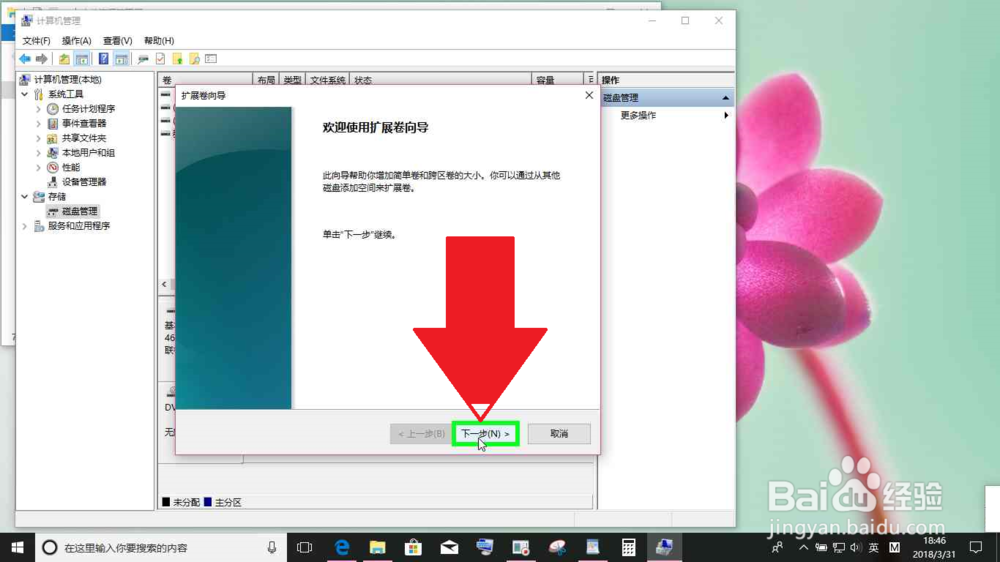Close the 扩展卷向导 dialog
Screen dimensions: 1000x562
[589, 95]
